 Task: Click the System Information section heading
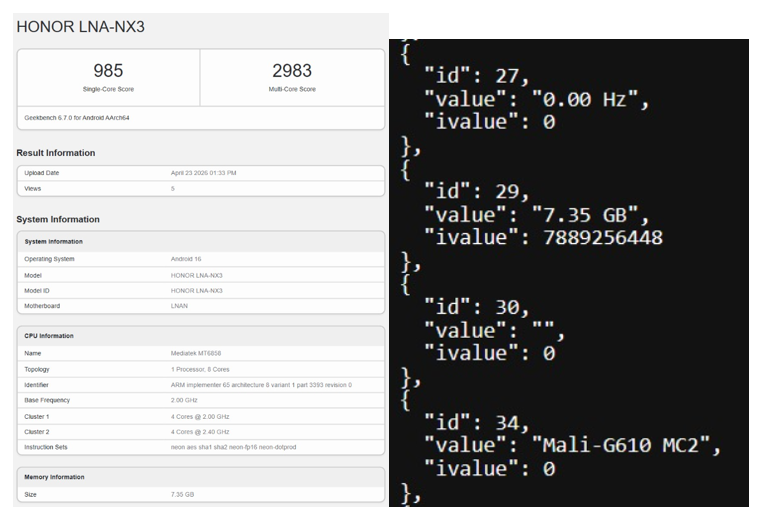[x=58, y=219]
